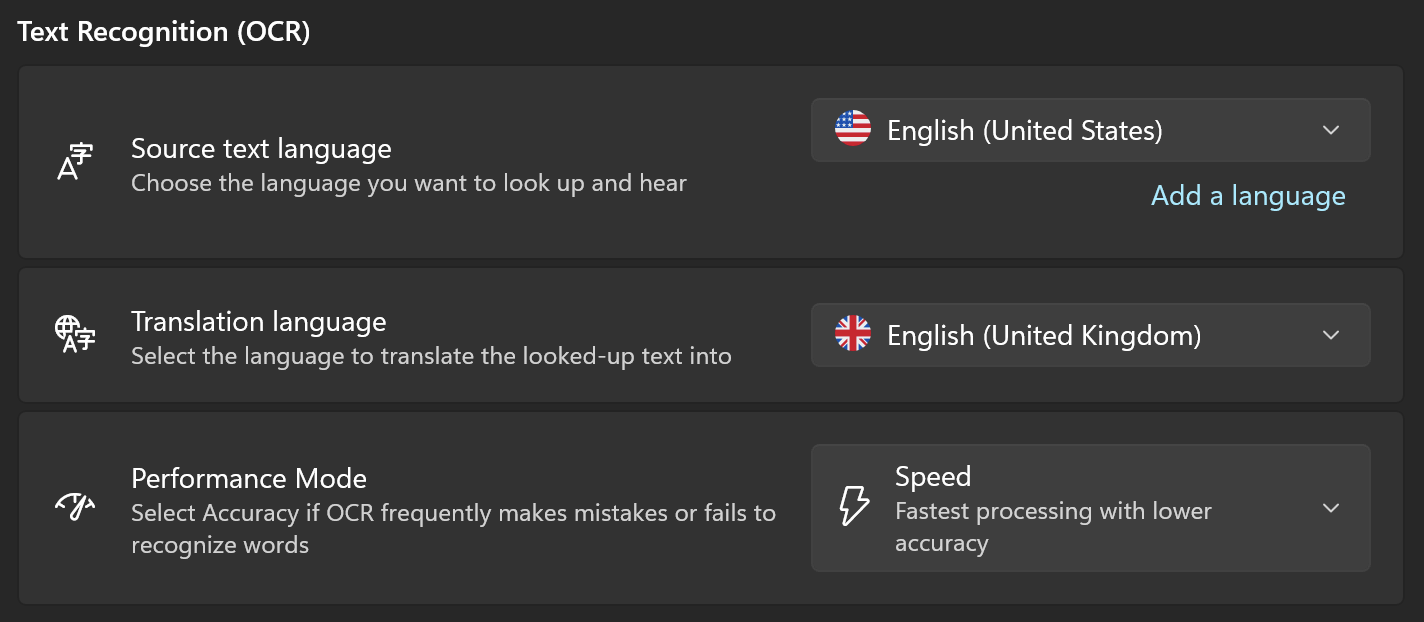Image resolution: width=1424 pixels, height=622 pixels.
Task: Click the globe Translation language icon
Action: pos(75,334)
